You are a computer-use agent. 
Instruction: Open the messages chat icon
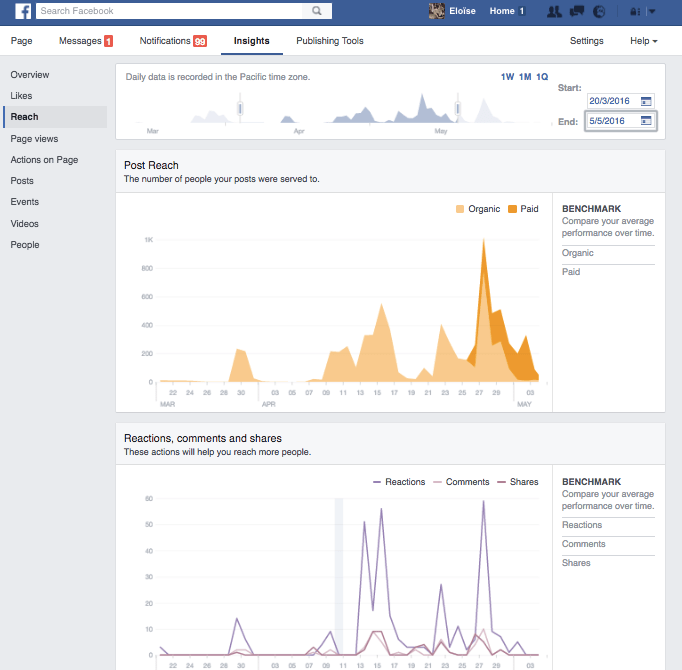[577, 12]
